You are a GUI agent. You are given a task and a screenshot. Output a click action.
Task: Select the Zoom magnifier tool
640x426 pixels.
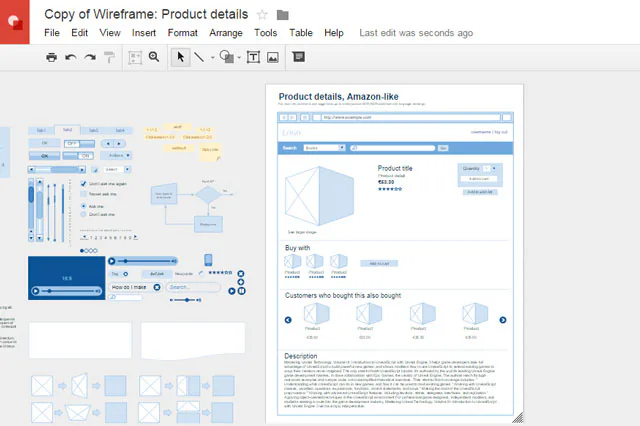coord(154,57)
